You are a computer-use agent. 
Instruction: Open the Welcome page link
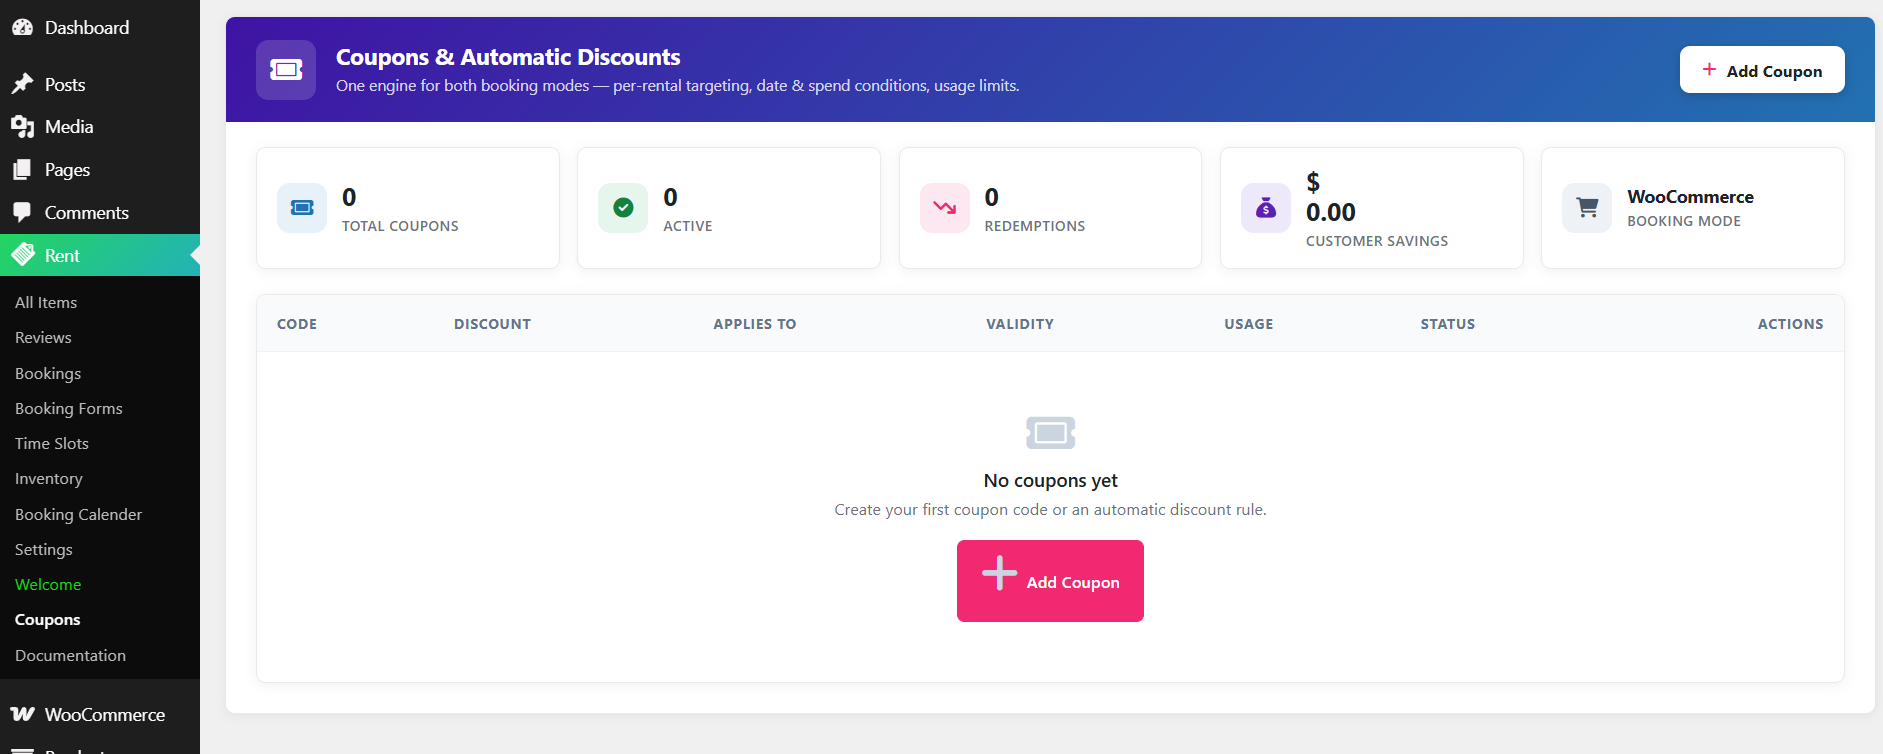click(x=48, y=584)
